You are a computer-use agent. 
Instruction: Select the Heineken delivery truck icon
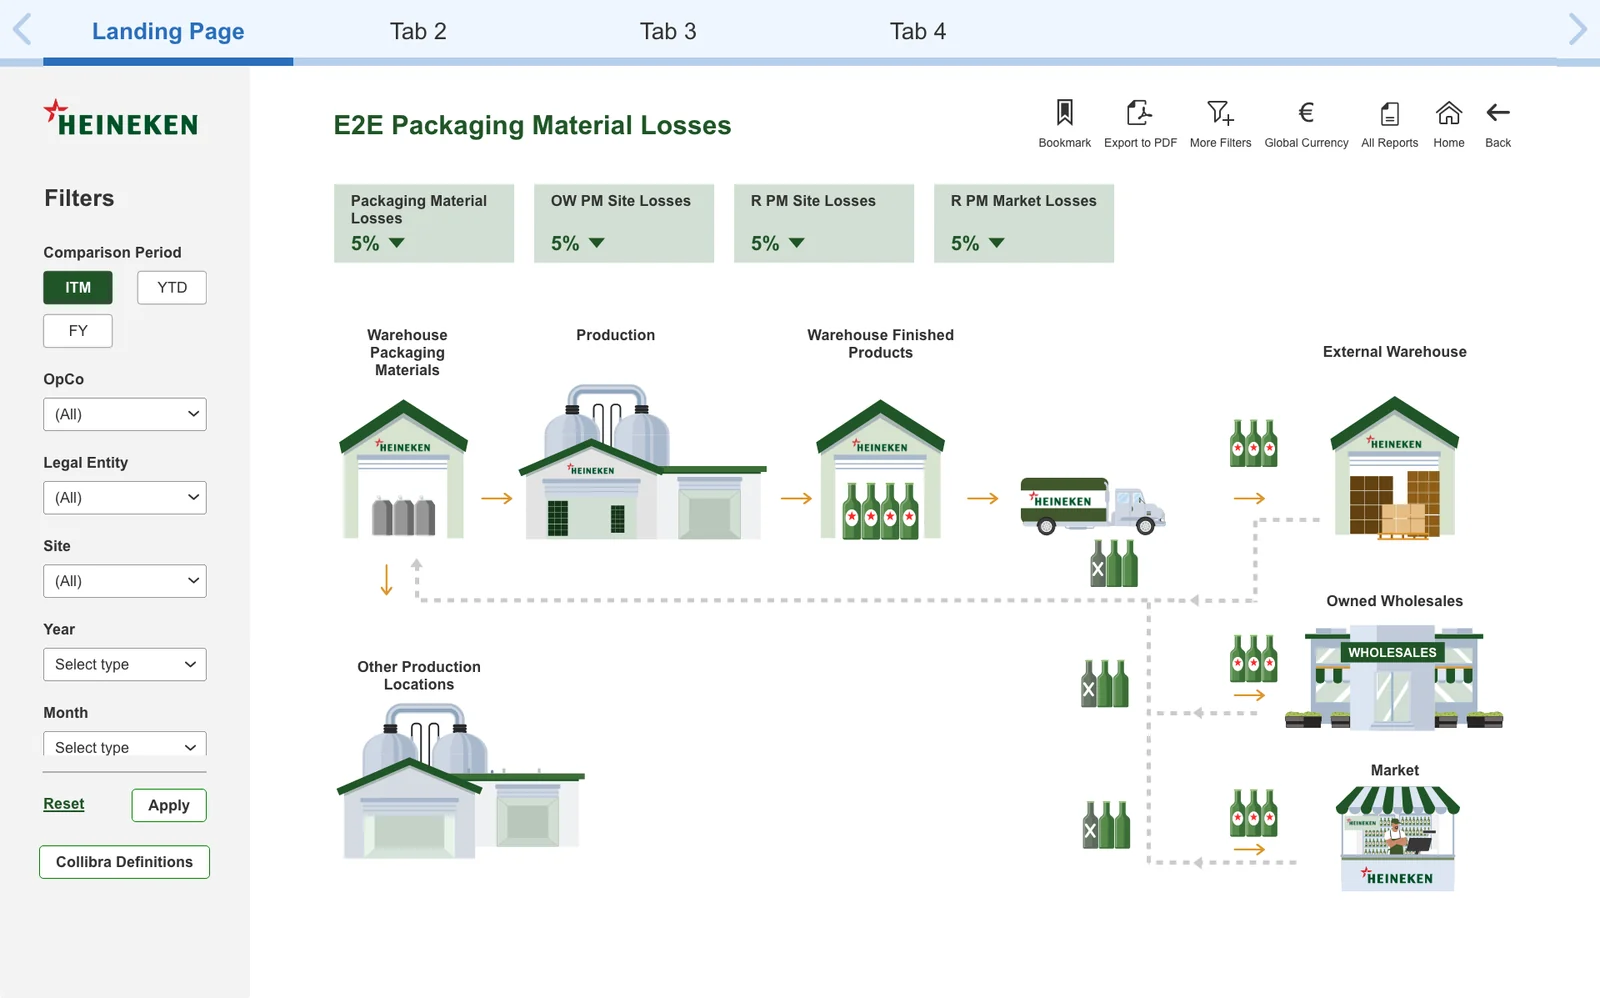[x=1092, y=506]
